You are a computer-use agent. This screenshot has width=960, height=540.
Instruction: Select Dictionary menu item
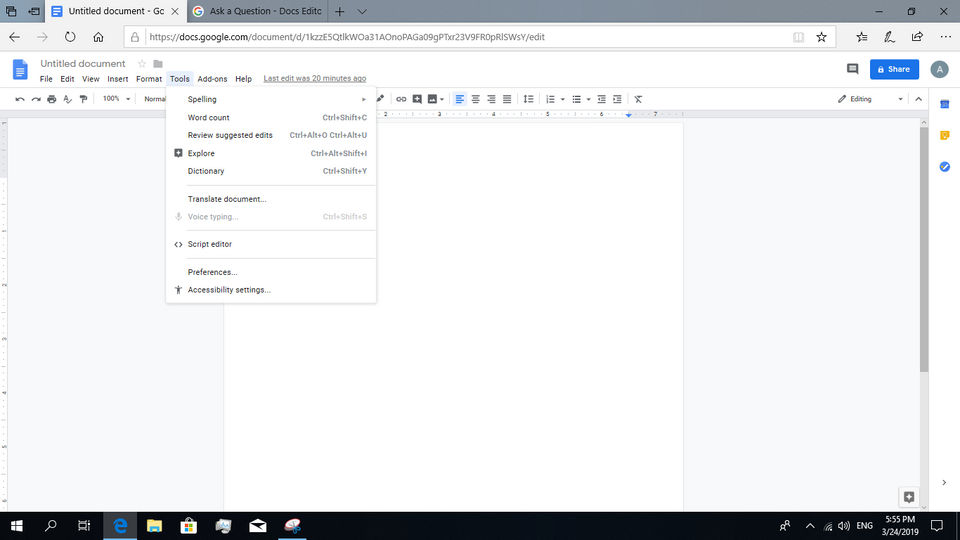click(271, 171)
